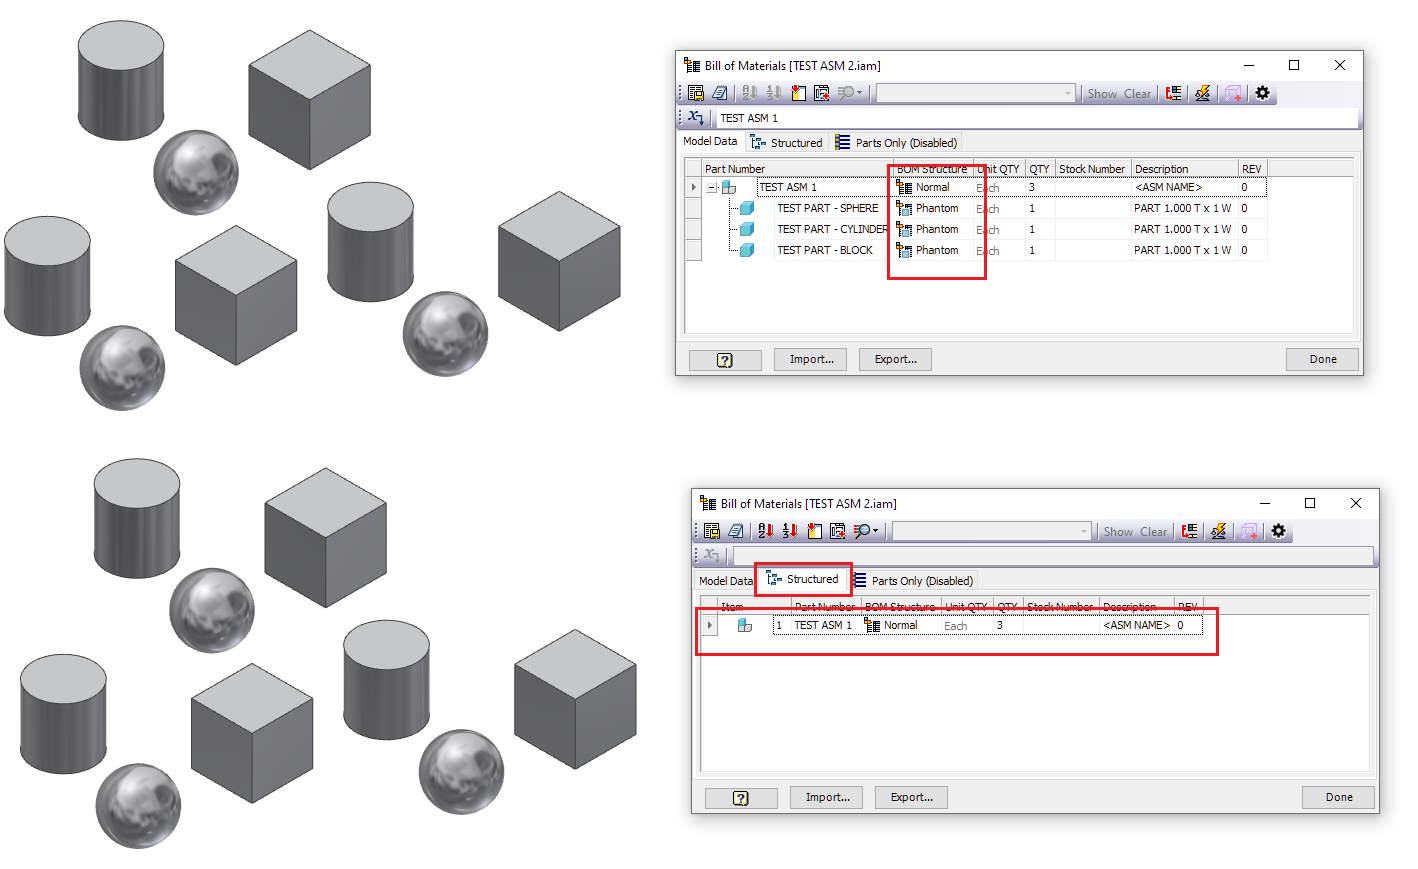Click Done to close the BOM dialog
1418x869 pixels.
[1322, 359]
